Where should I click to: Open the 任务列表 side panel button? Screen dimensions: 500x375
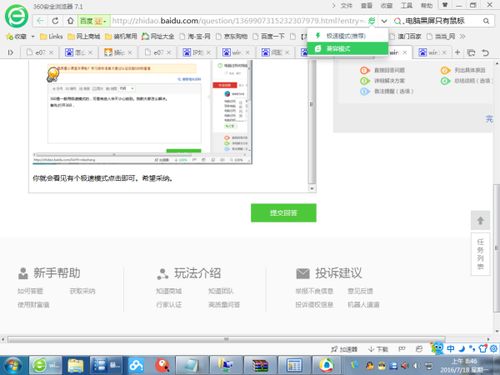coord(480,254)
